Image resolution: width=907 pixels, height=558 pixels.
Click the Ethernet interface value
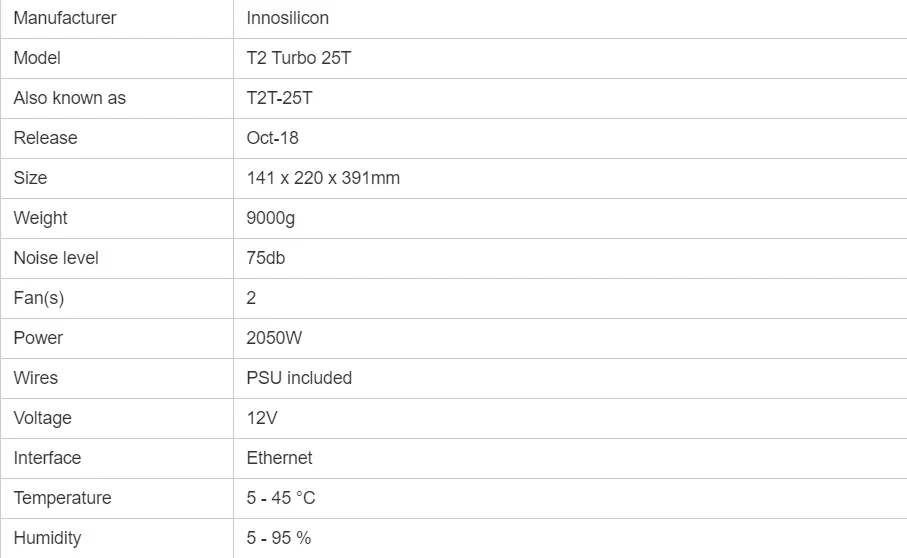(279, 457)
